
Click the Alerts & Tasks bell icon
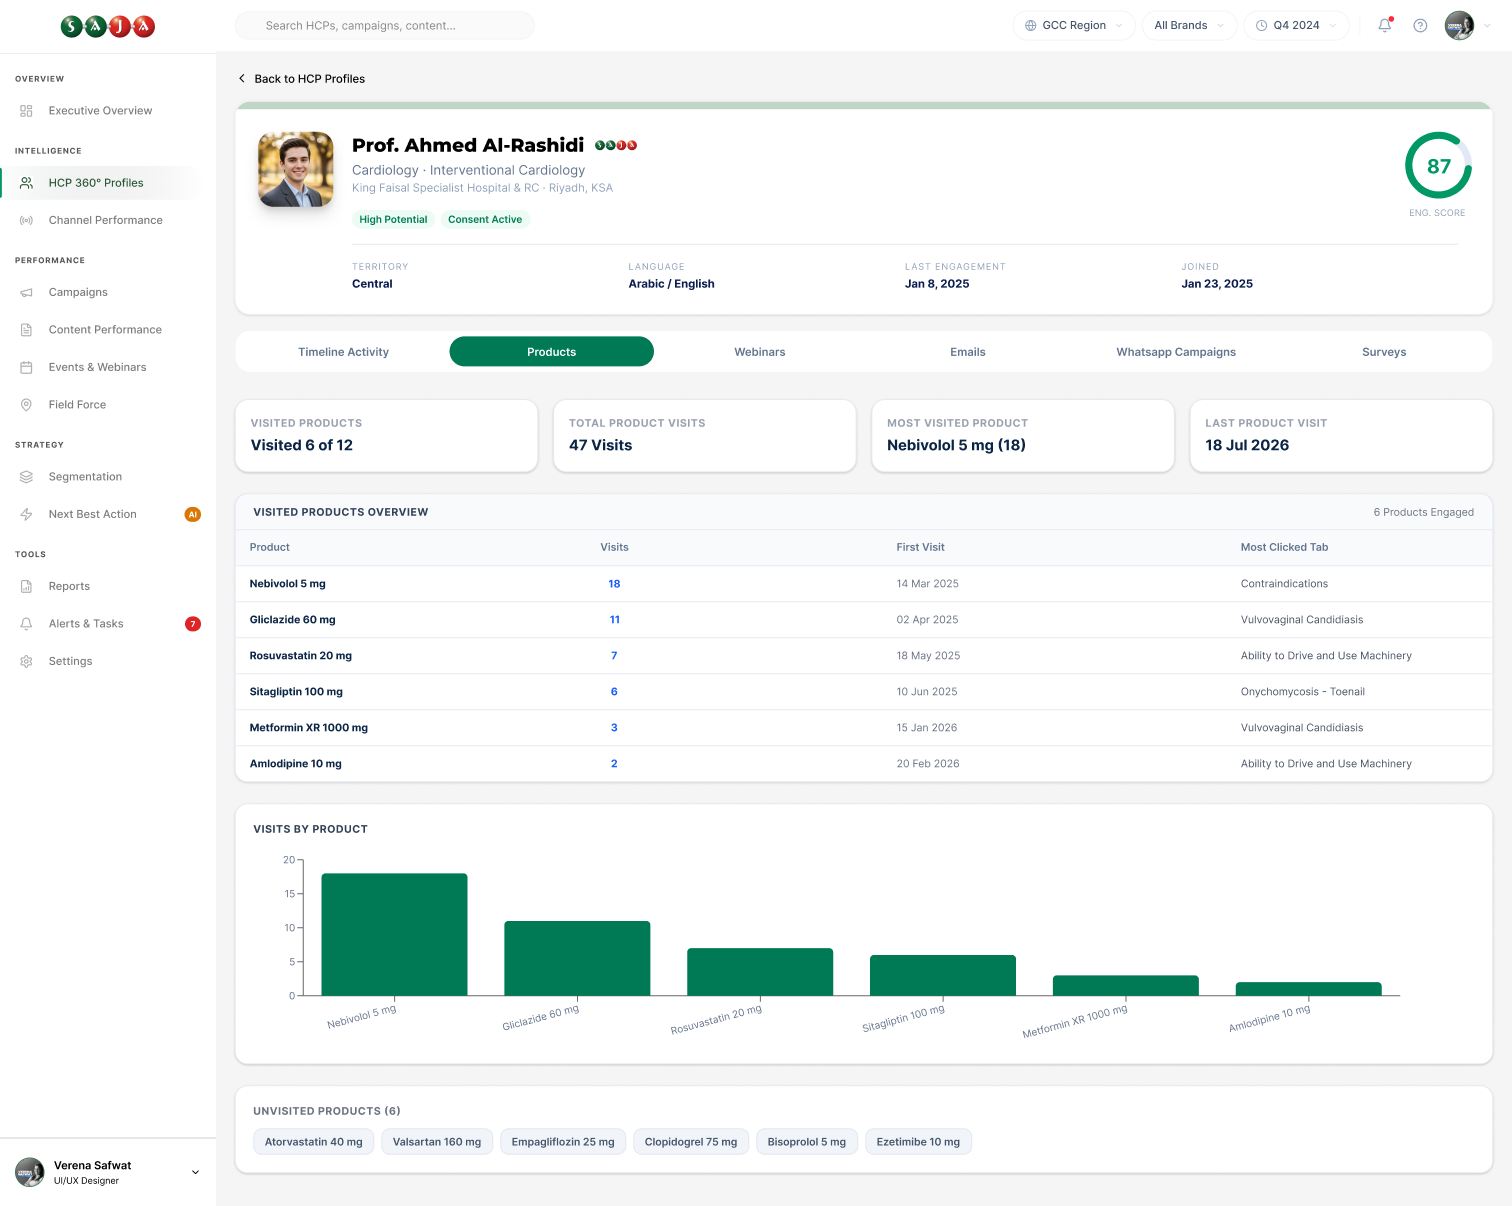27,624
